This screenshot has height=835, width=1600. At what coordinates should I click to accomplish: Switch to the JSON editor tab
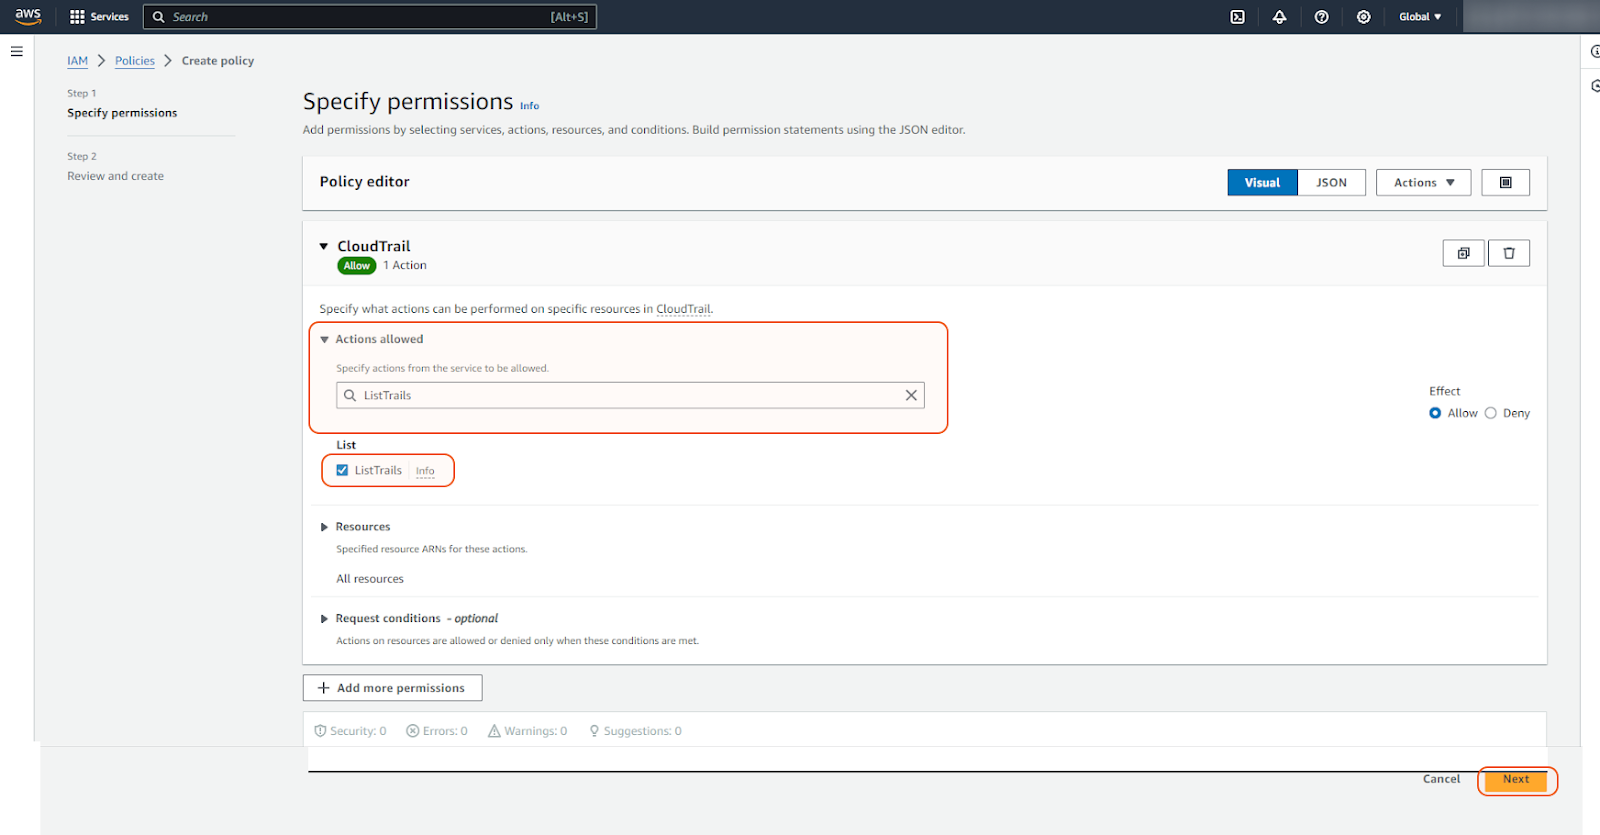tap(1331, 182)
